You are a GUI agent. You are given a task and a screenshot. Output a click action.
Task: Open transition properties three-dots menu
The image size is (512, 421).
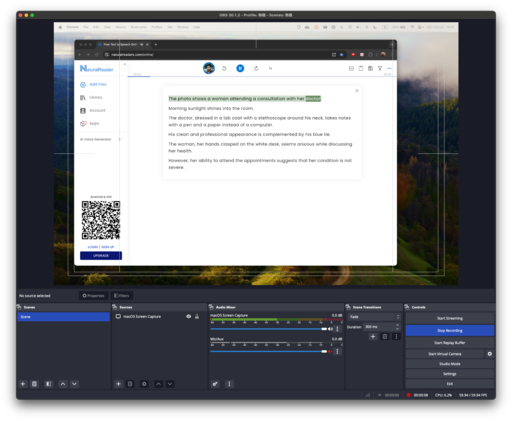pos(396,336)
